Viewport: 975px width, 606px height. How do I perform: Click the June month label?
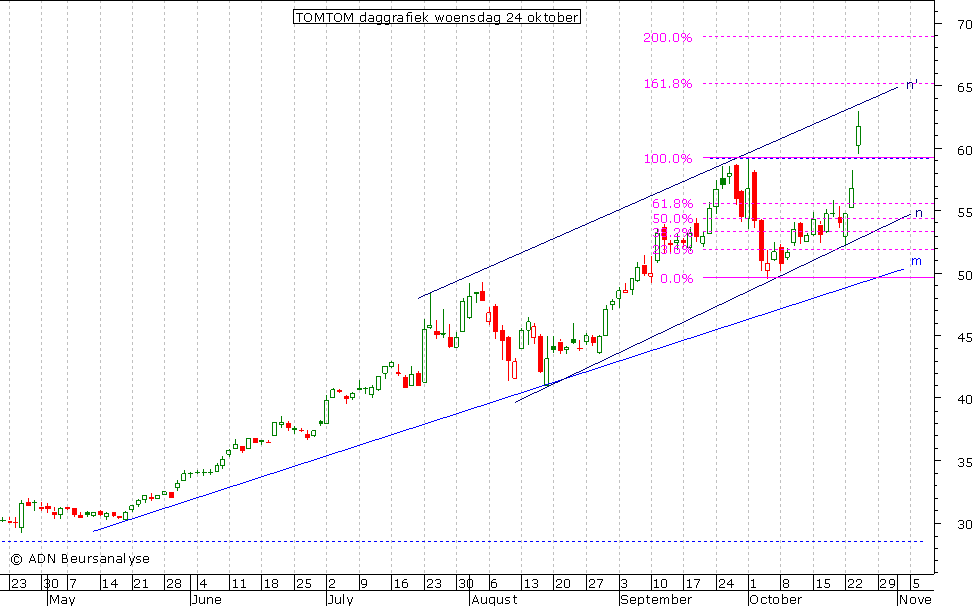click(207, 599)
